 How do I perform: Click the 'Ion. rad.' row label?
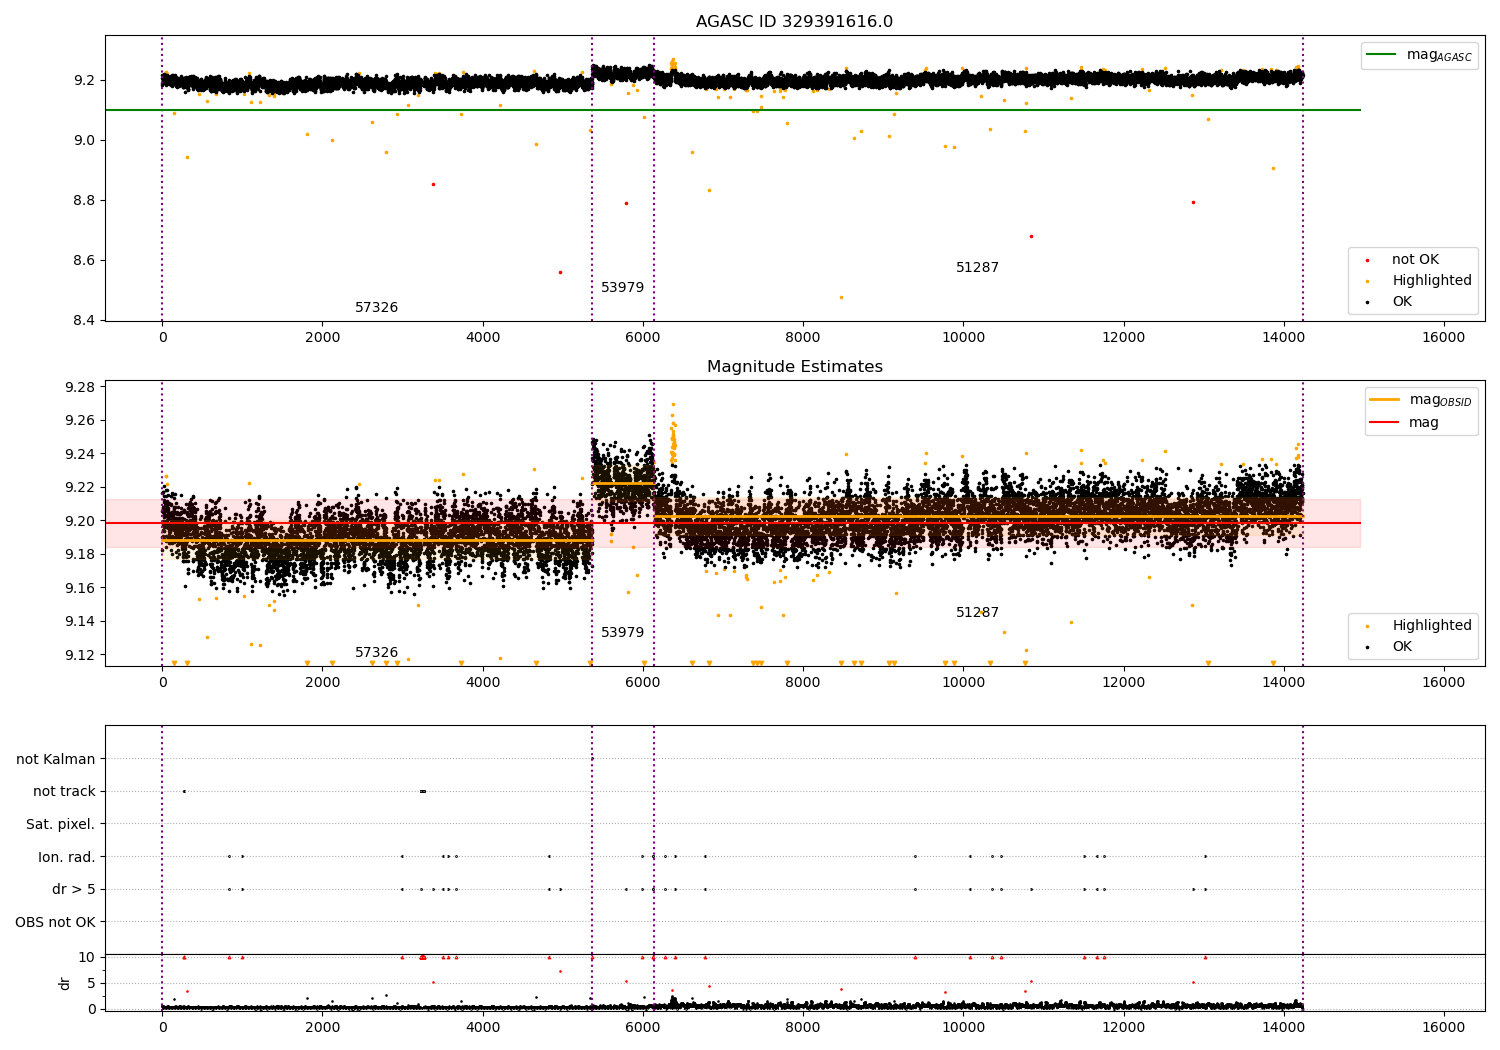67,857
